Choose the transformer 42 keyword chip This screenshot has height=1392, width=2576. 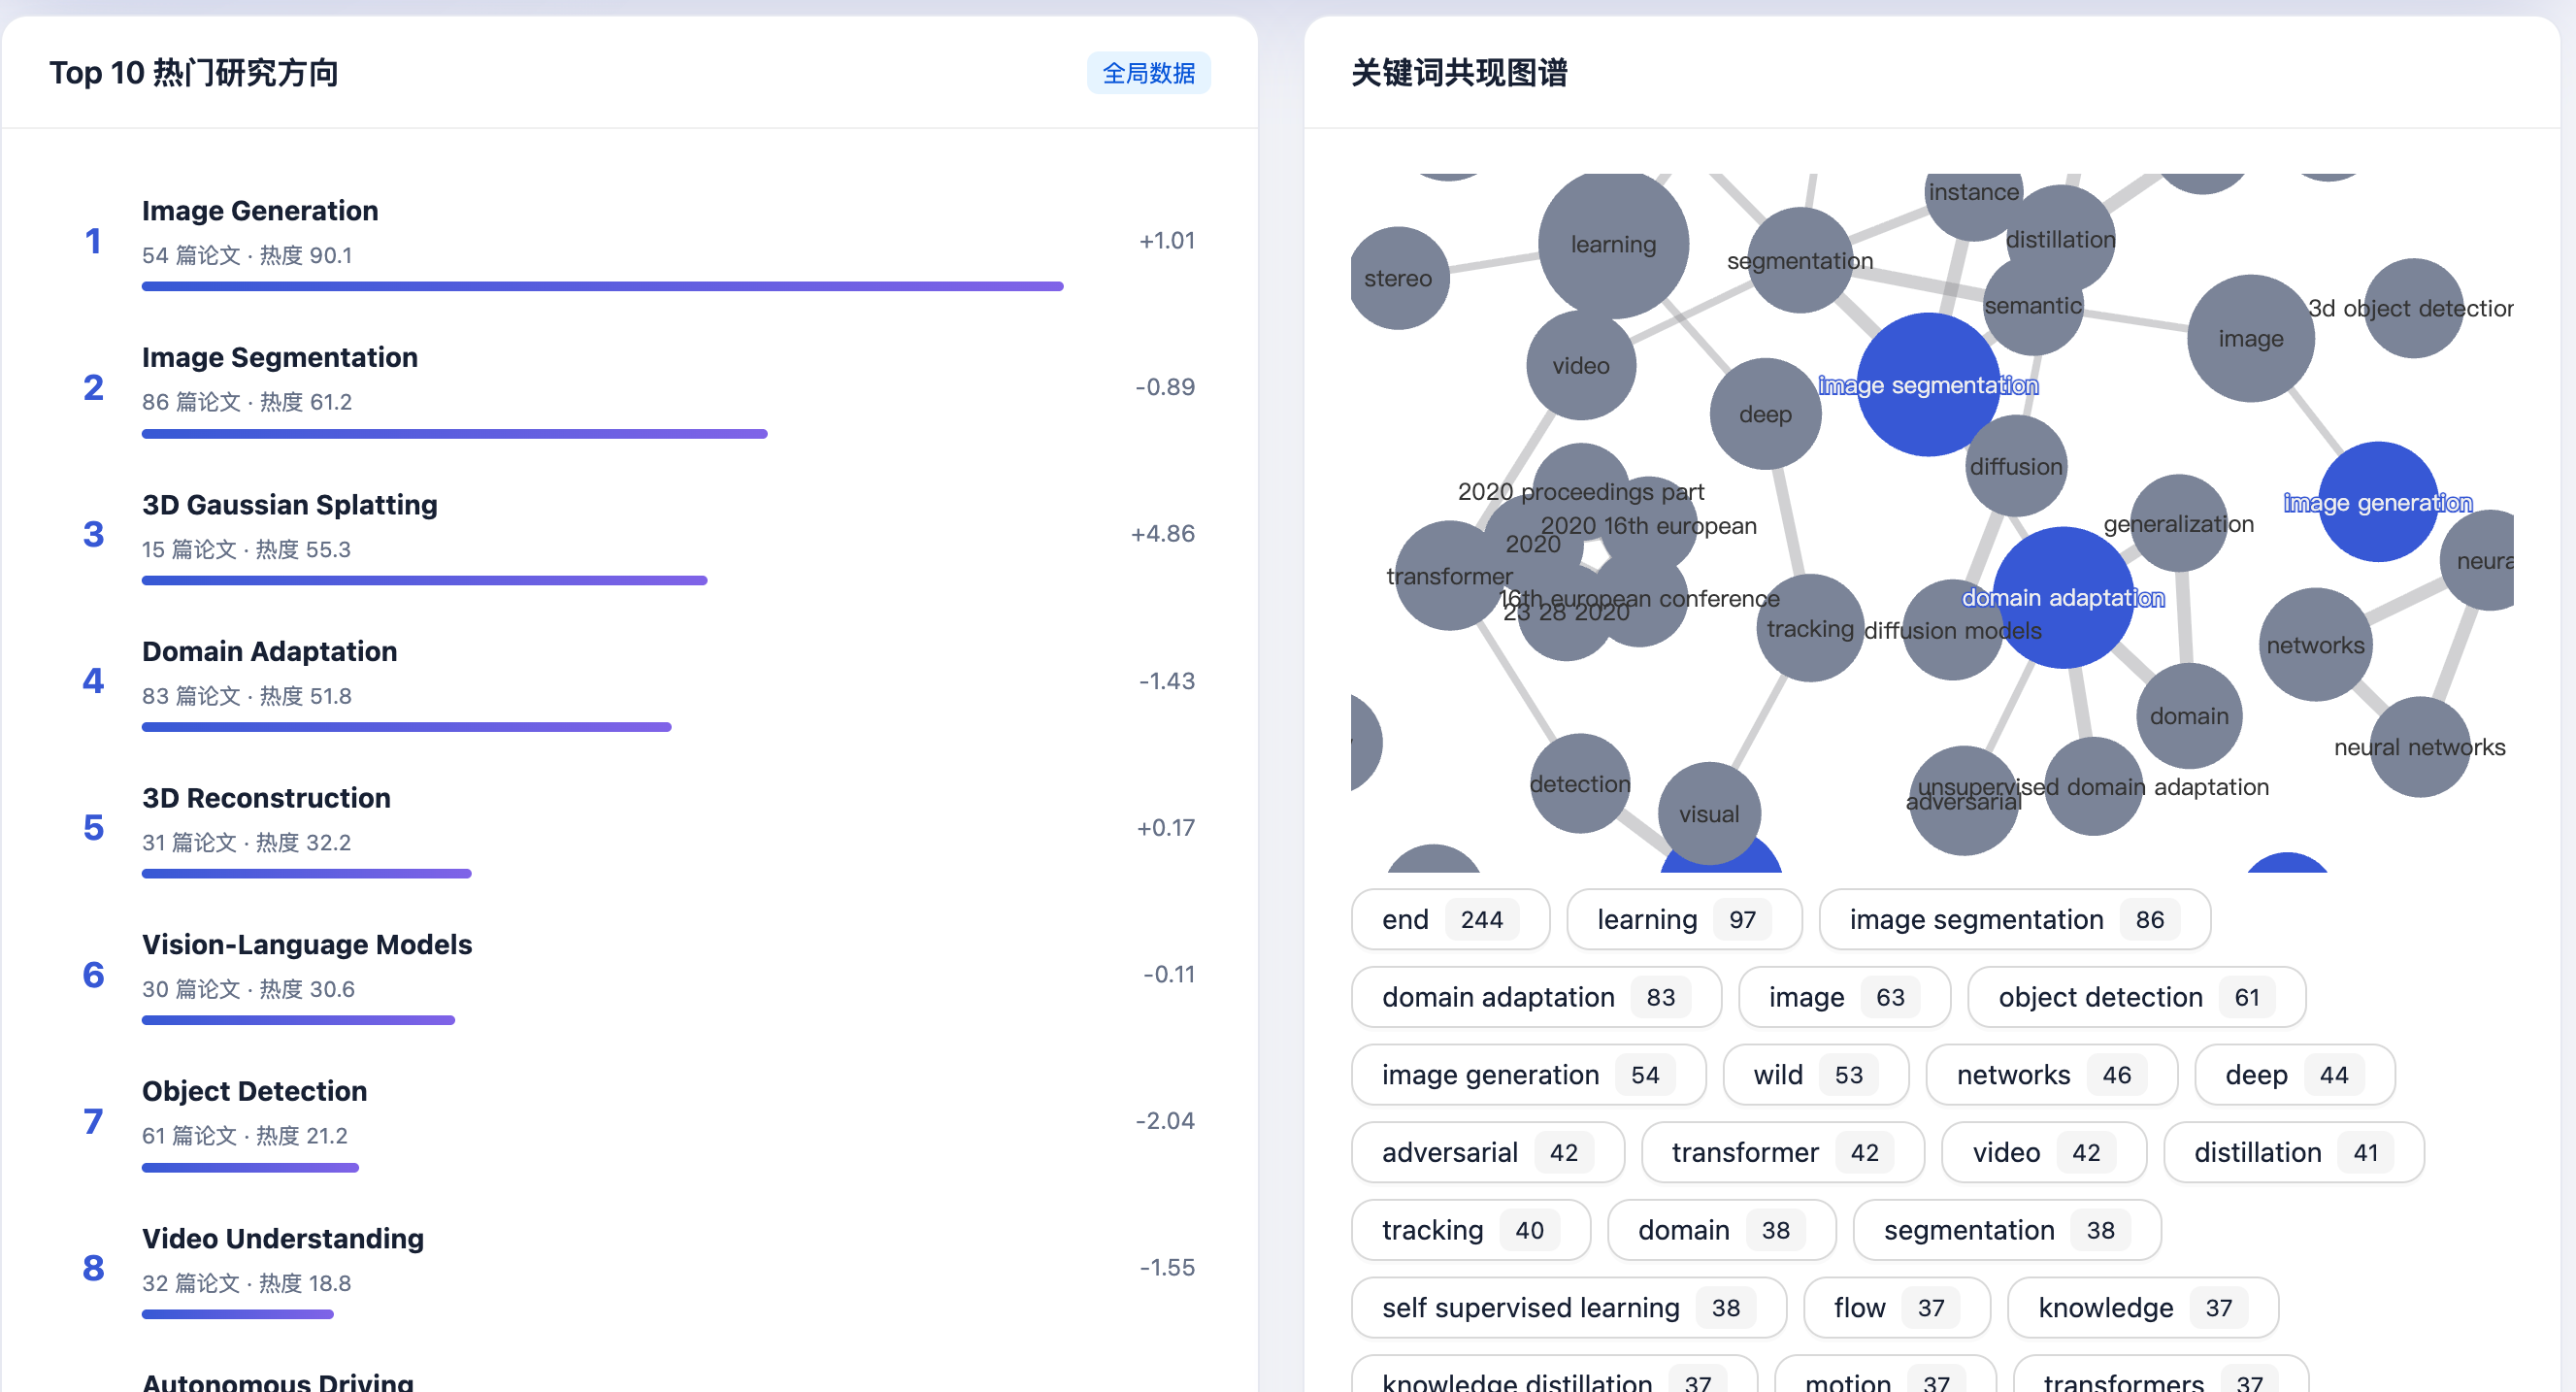[1782, 1153]
